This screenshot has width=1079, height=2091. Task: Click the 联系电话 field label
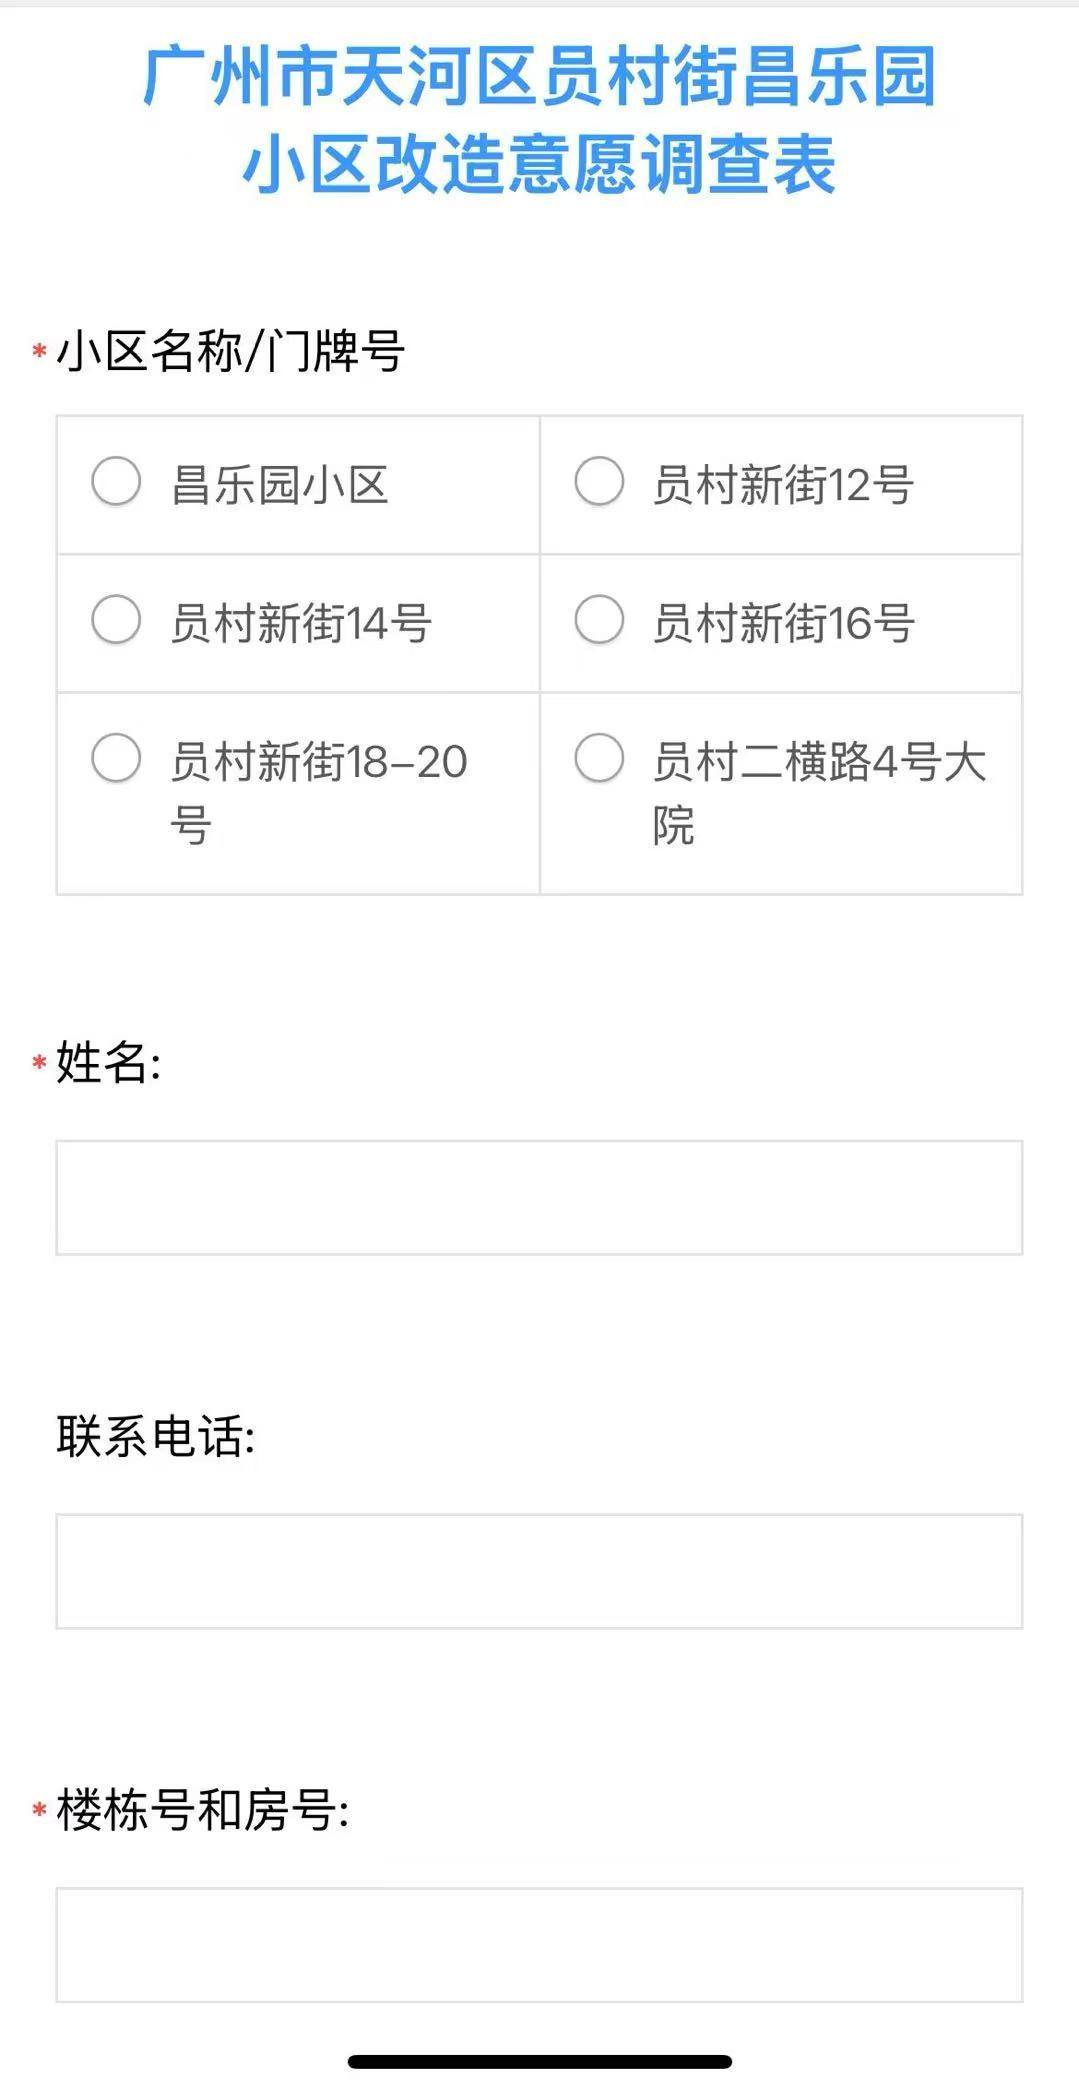155,1436
